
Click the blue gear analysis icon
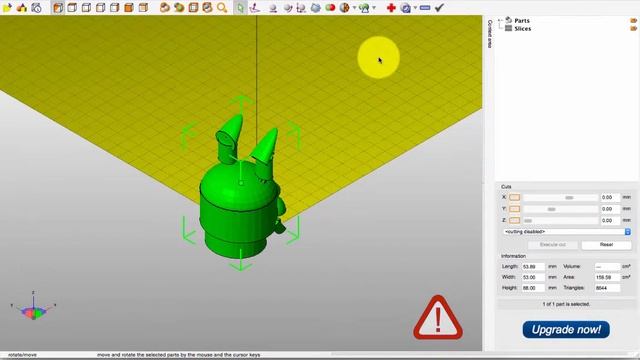pos(405,7)
